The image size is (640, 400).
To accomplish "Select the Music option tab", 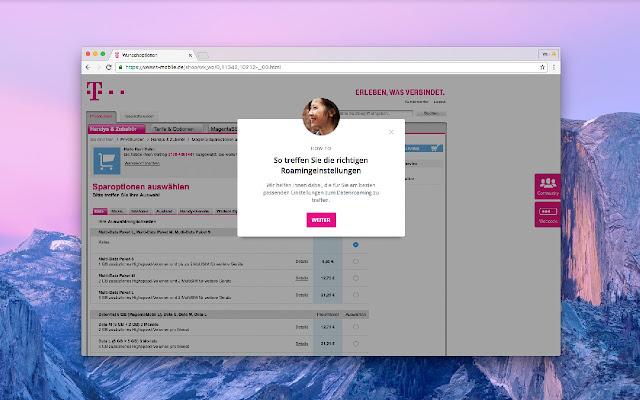I will [x=118, y=211].
